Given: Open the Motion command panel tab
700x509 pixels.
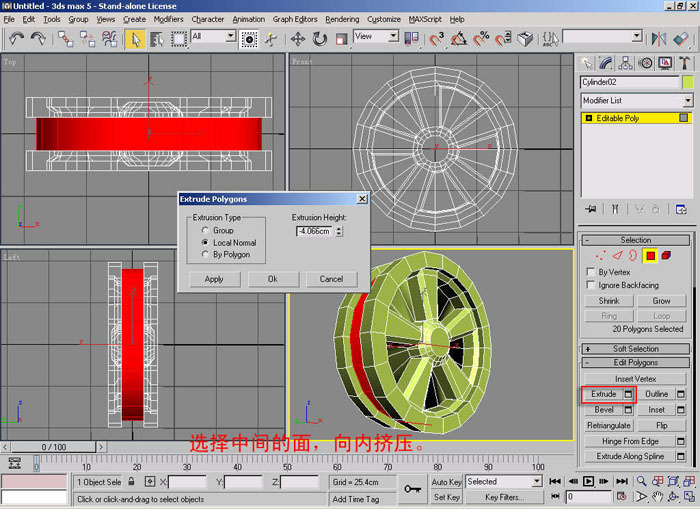Looking at the screenshot, I should click(645, 63).
